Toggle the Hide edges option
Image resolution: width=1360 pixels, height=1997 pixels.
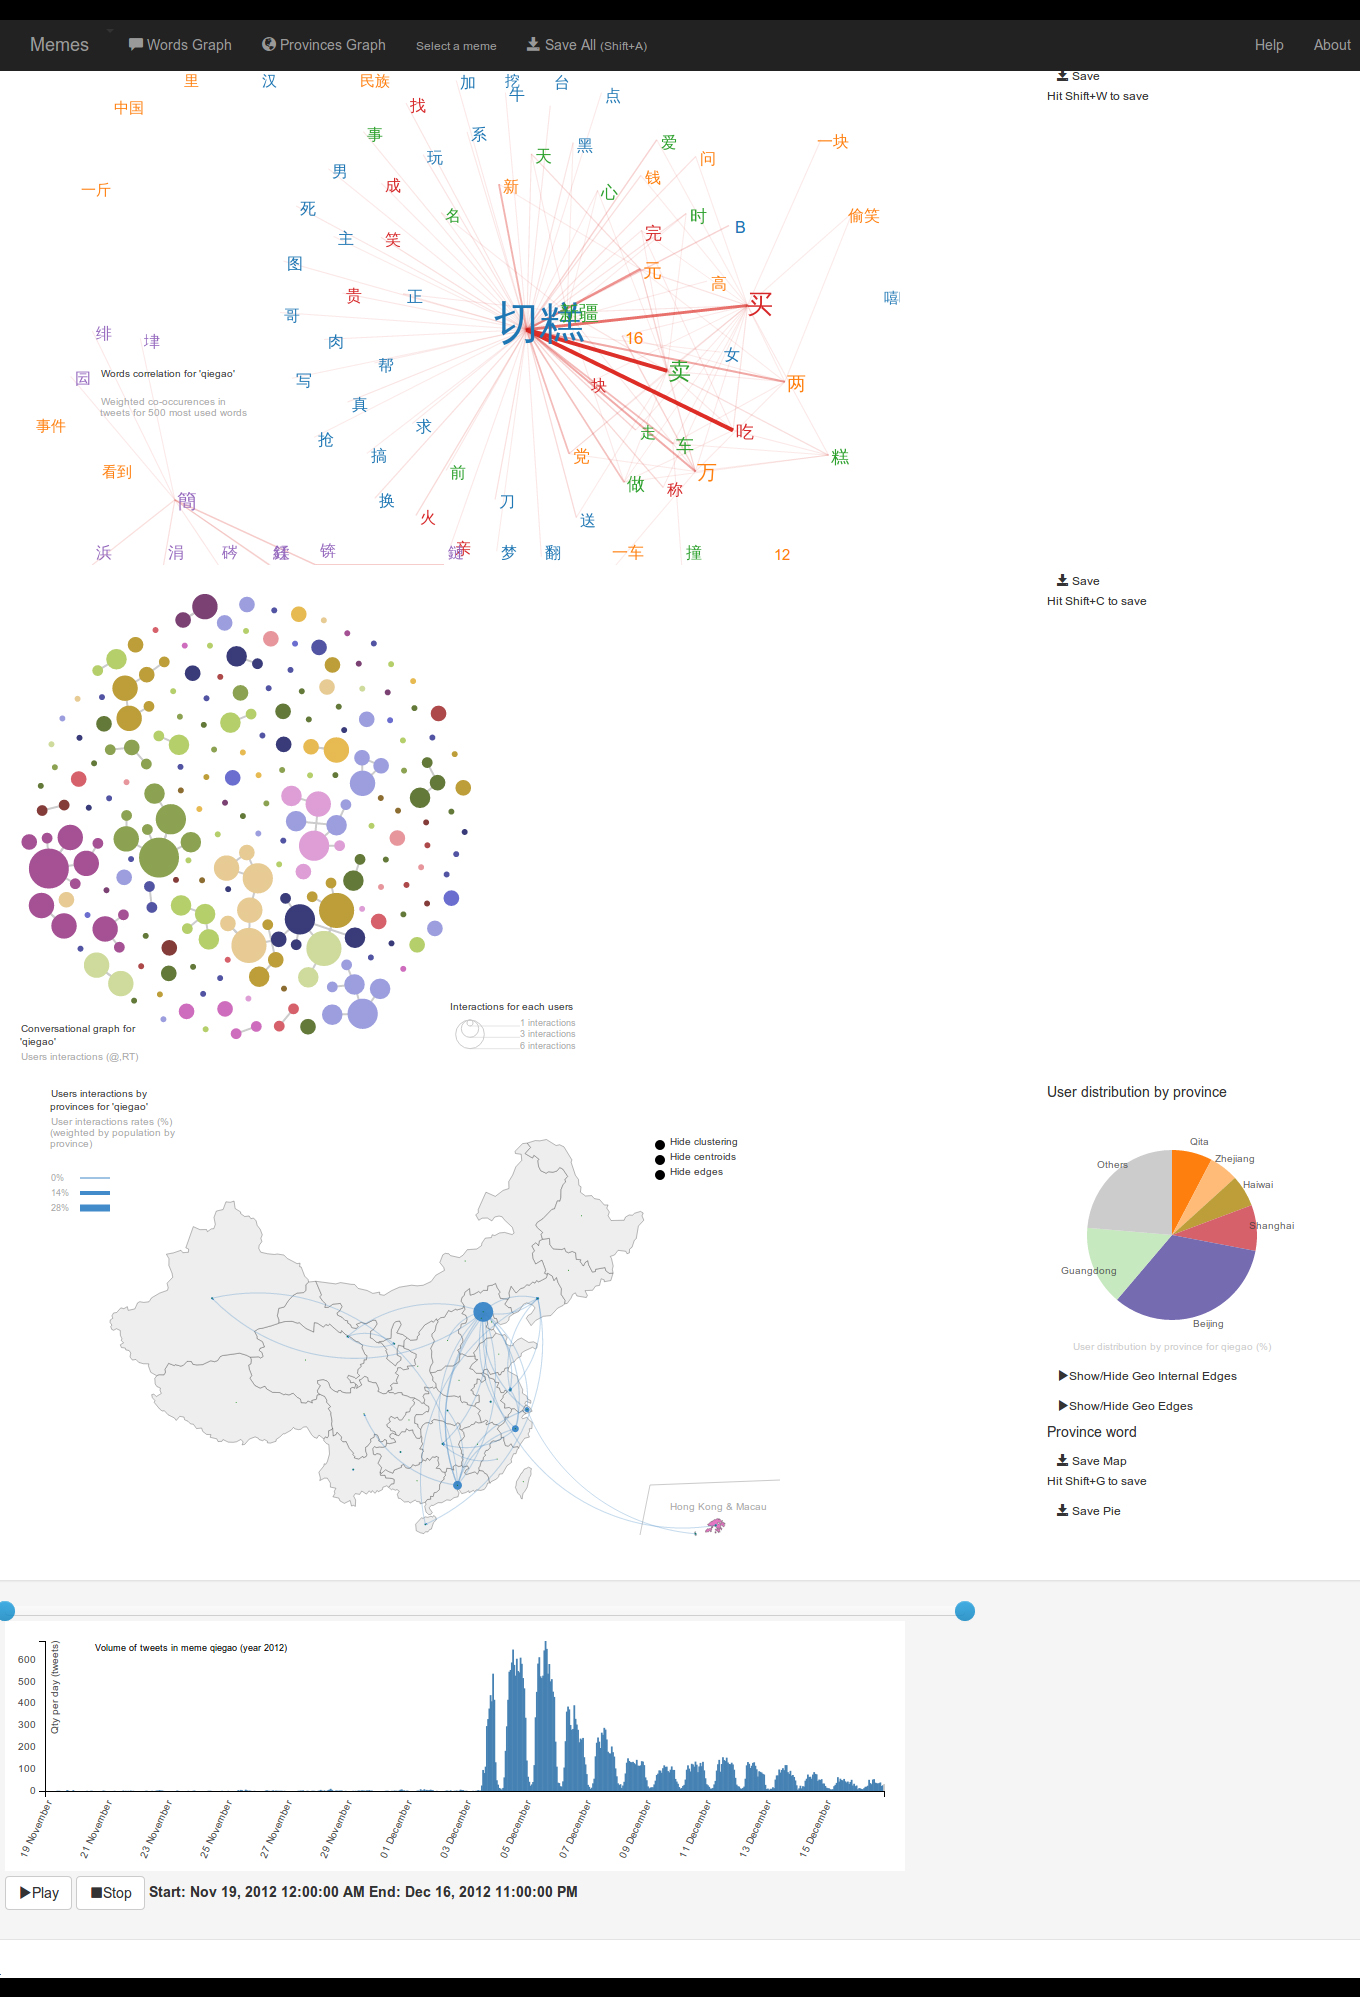(660, 1174)
